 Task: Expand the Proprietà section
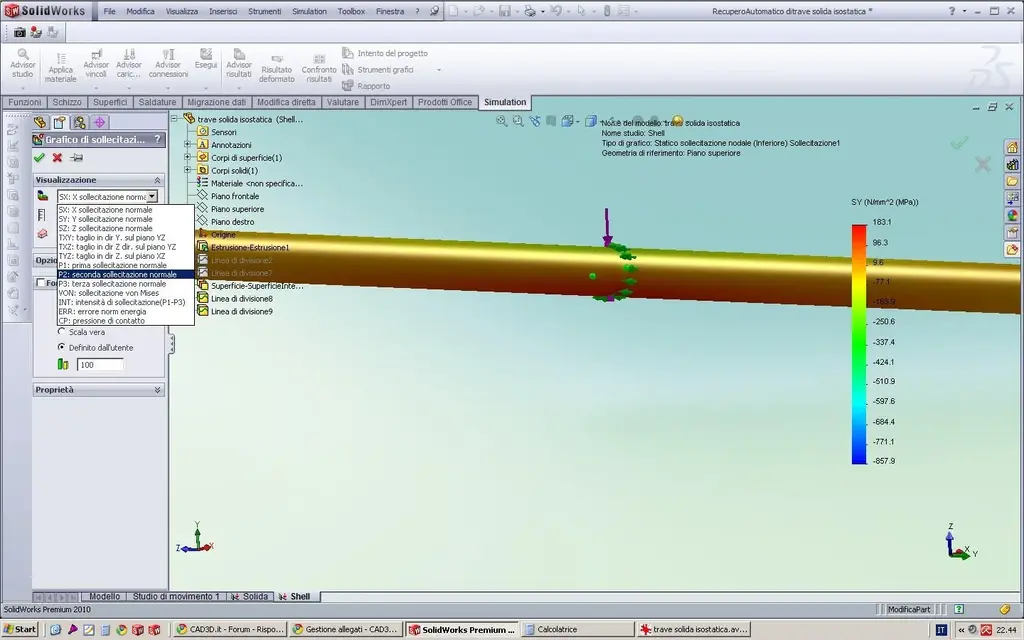pyautogui.click(x=157, y=390)
